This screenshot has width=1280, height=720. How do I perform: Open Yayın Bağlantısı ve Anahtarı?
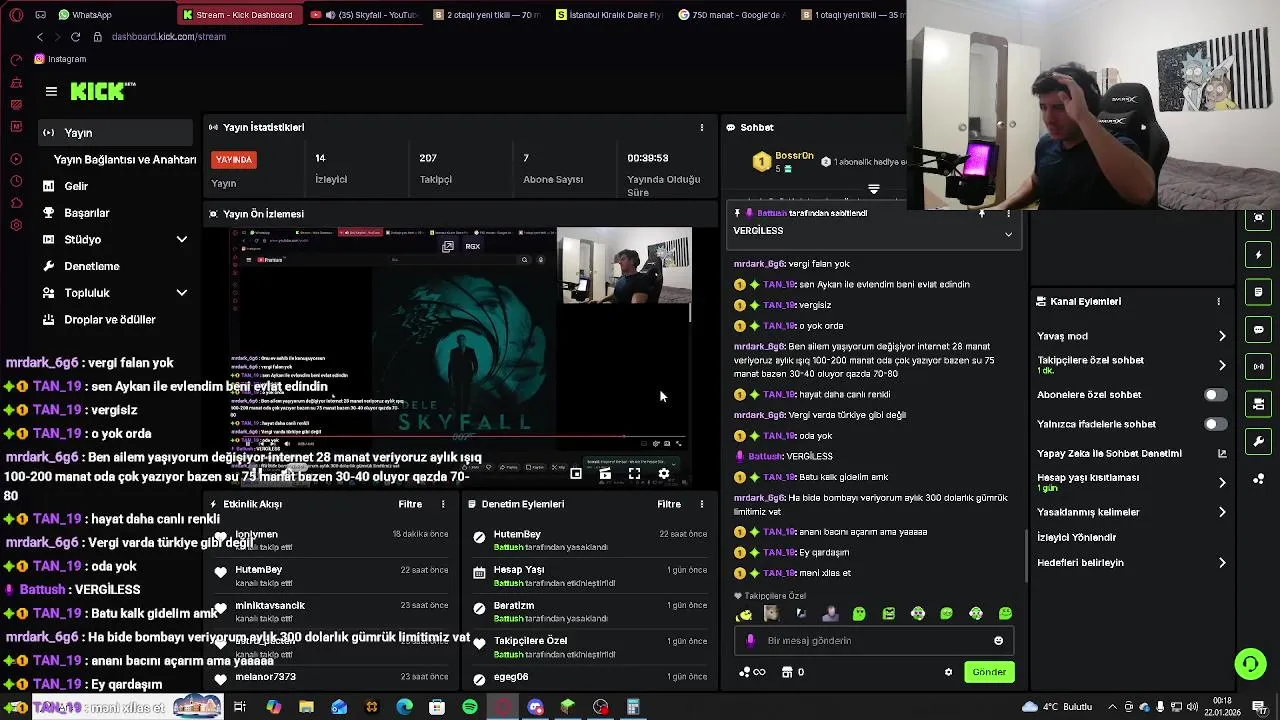(125, 160)
